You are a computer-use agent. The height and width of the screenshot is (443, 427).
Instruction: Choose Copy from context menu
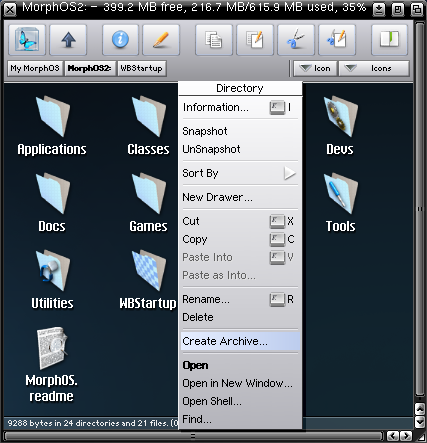pos(240,239)
